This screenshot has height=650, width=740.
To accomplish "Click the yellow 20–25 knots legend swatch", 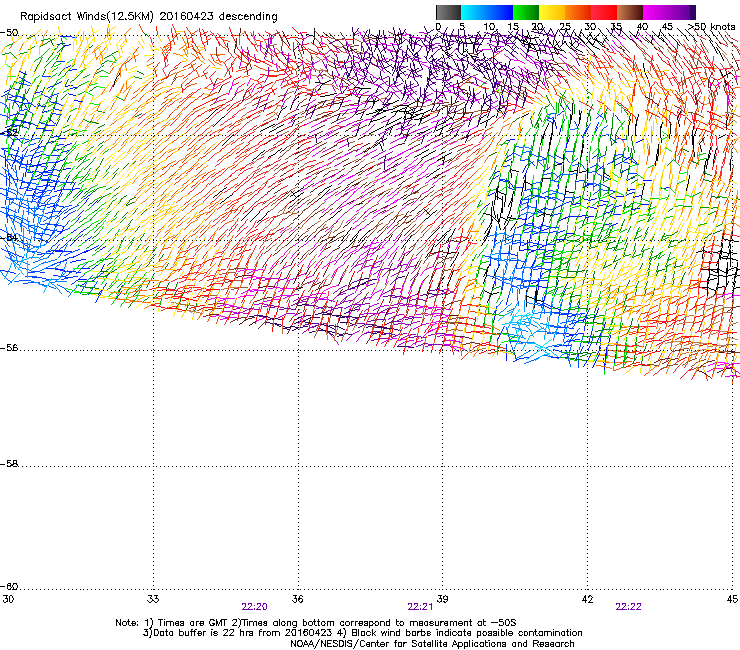I will tap(552, 12).
